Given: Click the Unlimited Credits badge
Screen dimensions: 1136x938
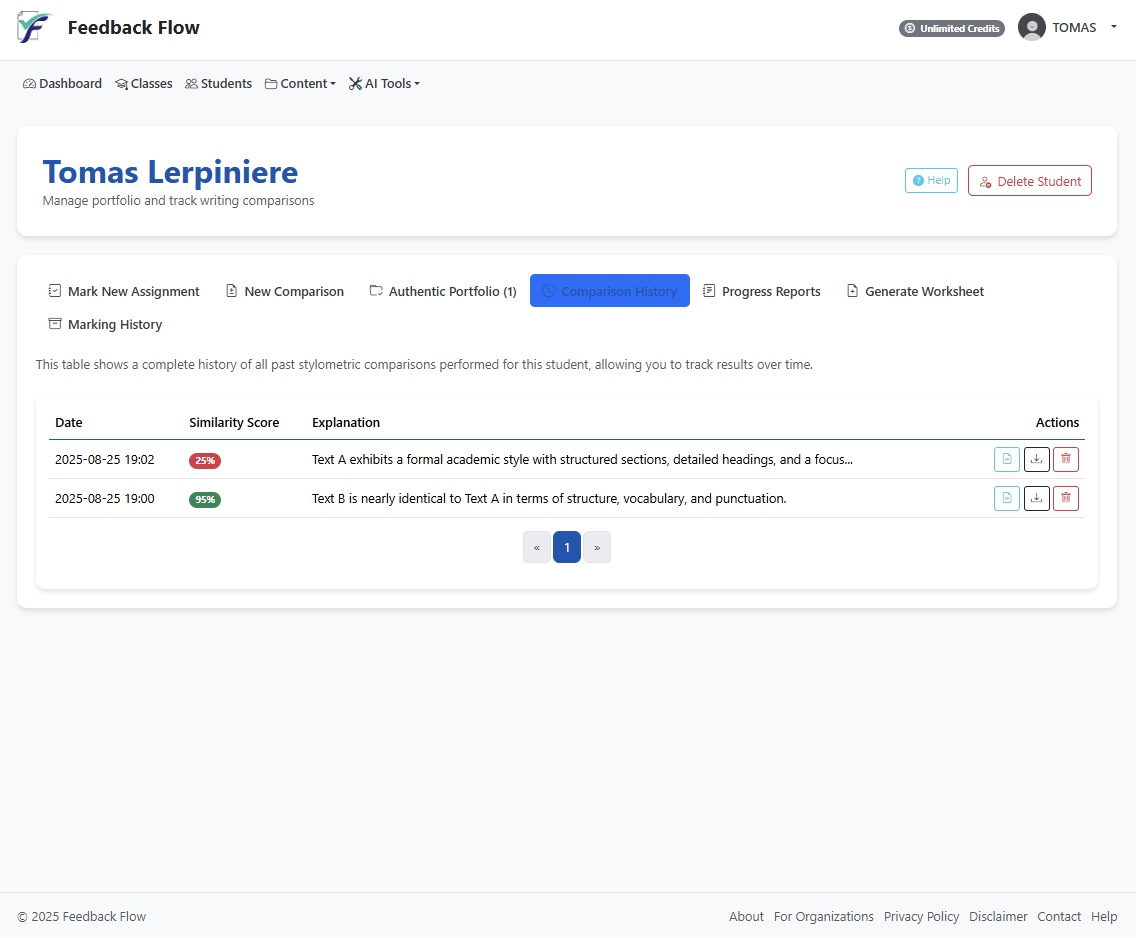Looking at the screenshot, I should point(951,28).
